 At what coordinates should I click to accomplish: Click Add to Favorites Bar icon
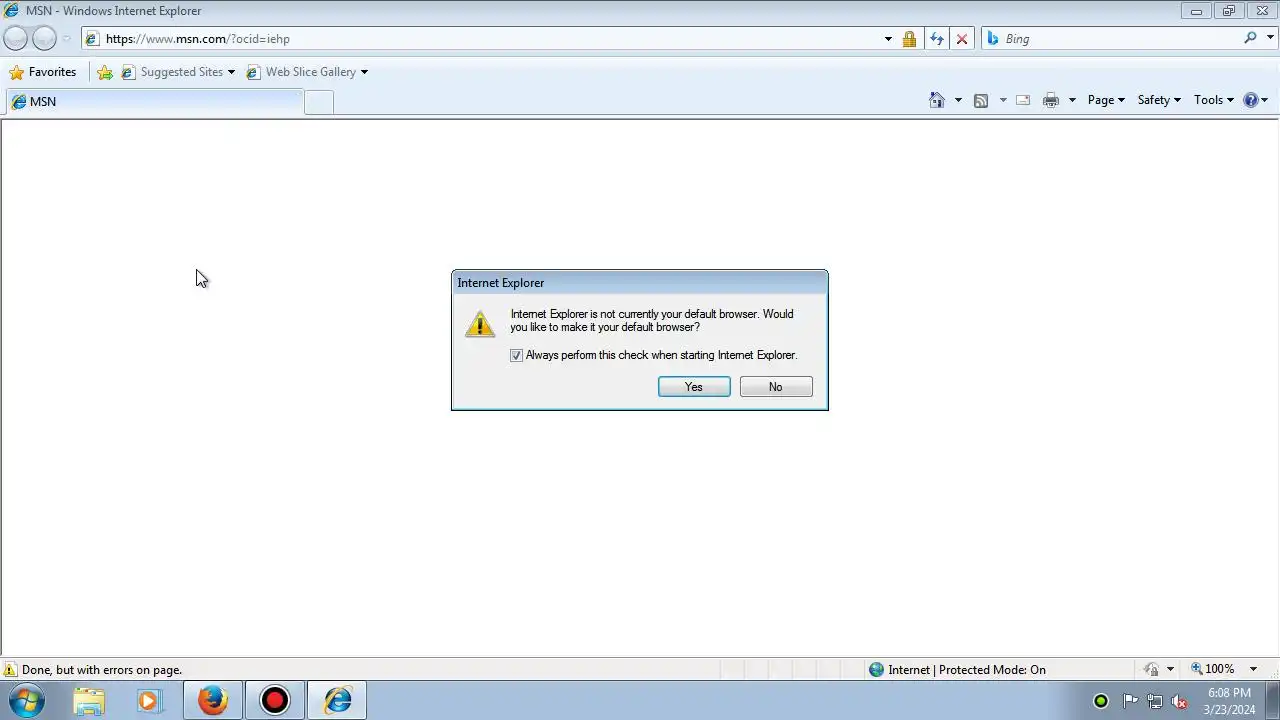click(x=105, y=72)
